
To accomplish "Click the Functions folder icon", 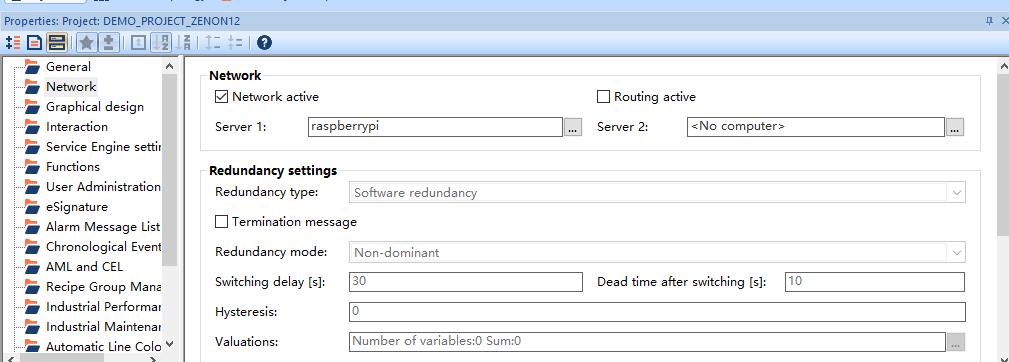I will tap(32, 167).
